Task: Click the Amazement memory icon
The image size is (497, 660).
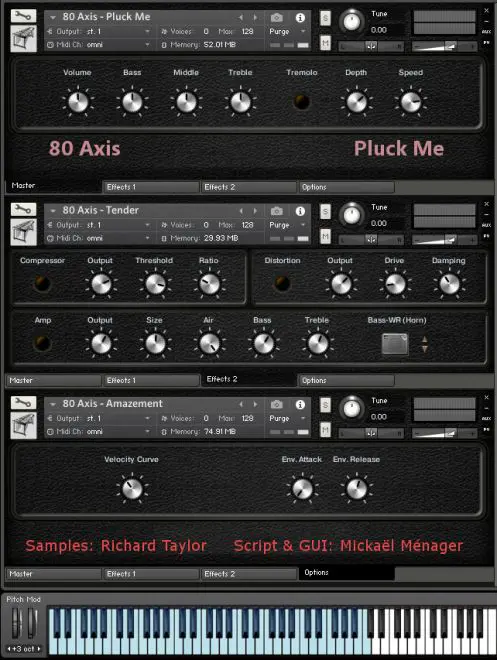Action: [164, 432]
